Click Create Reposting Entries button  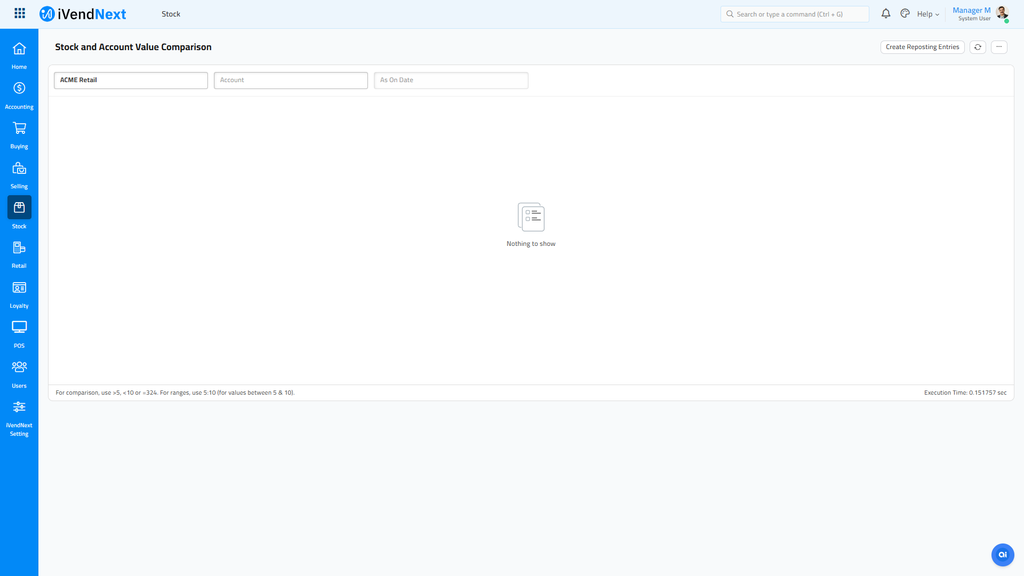922,47
